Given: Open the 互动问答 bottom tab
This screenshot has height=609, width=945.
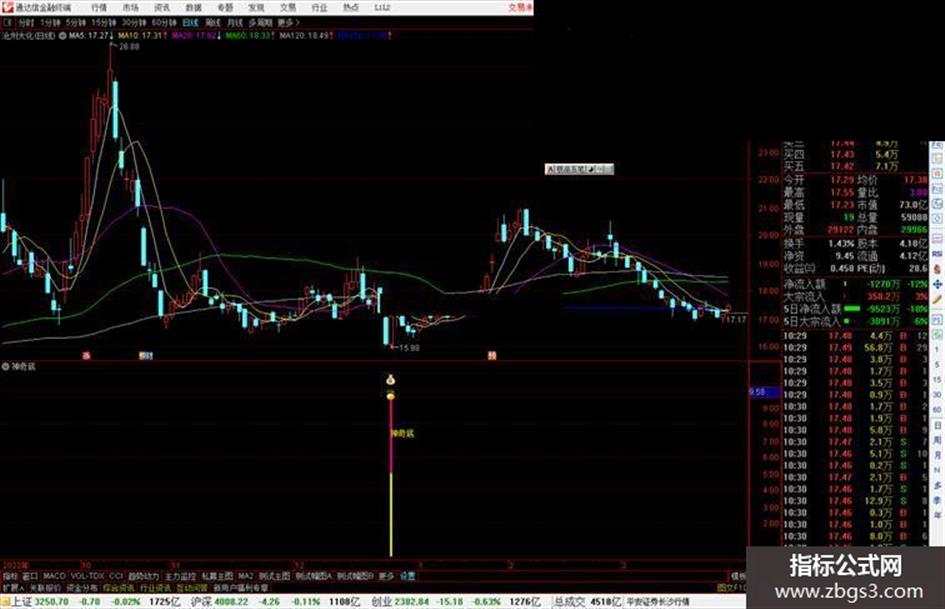Looking at the screenshot, I should click(192, 587).
